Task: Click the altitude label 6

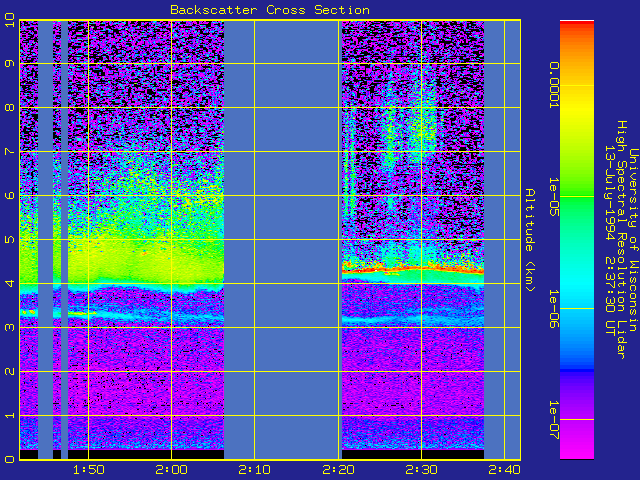Action: [10, 196]
